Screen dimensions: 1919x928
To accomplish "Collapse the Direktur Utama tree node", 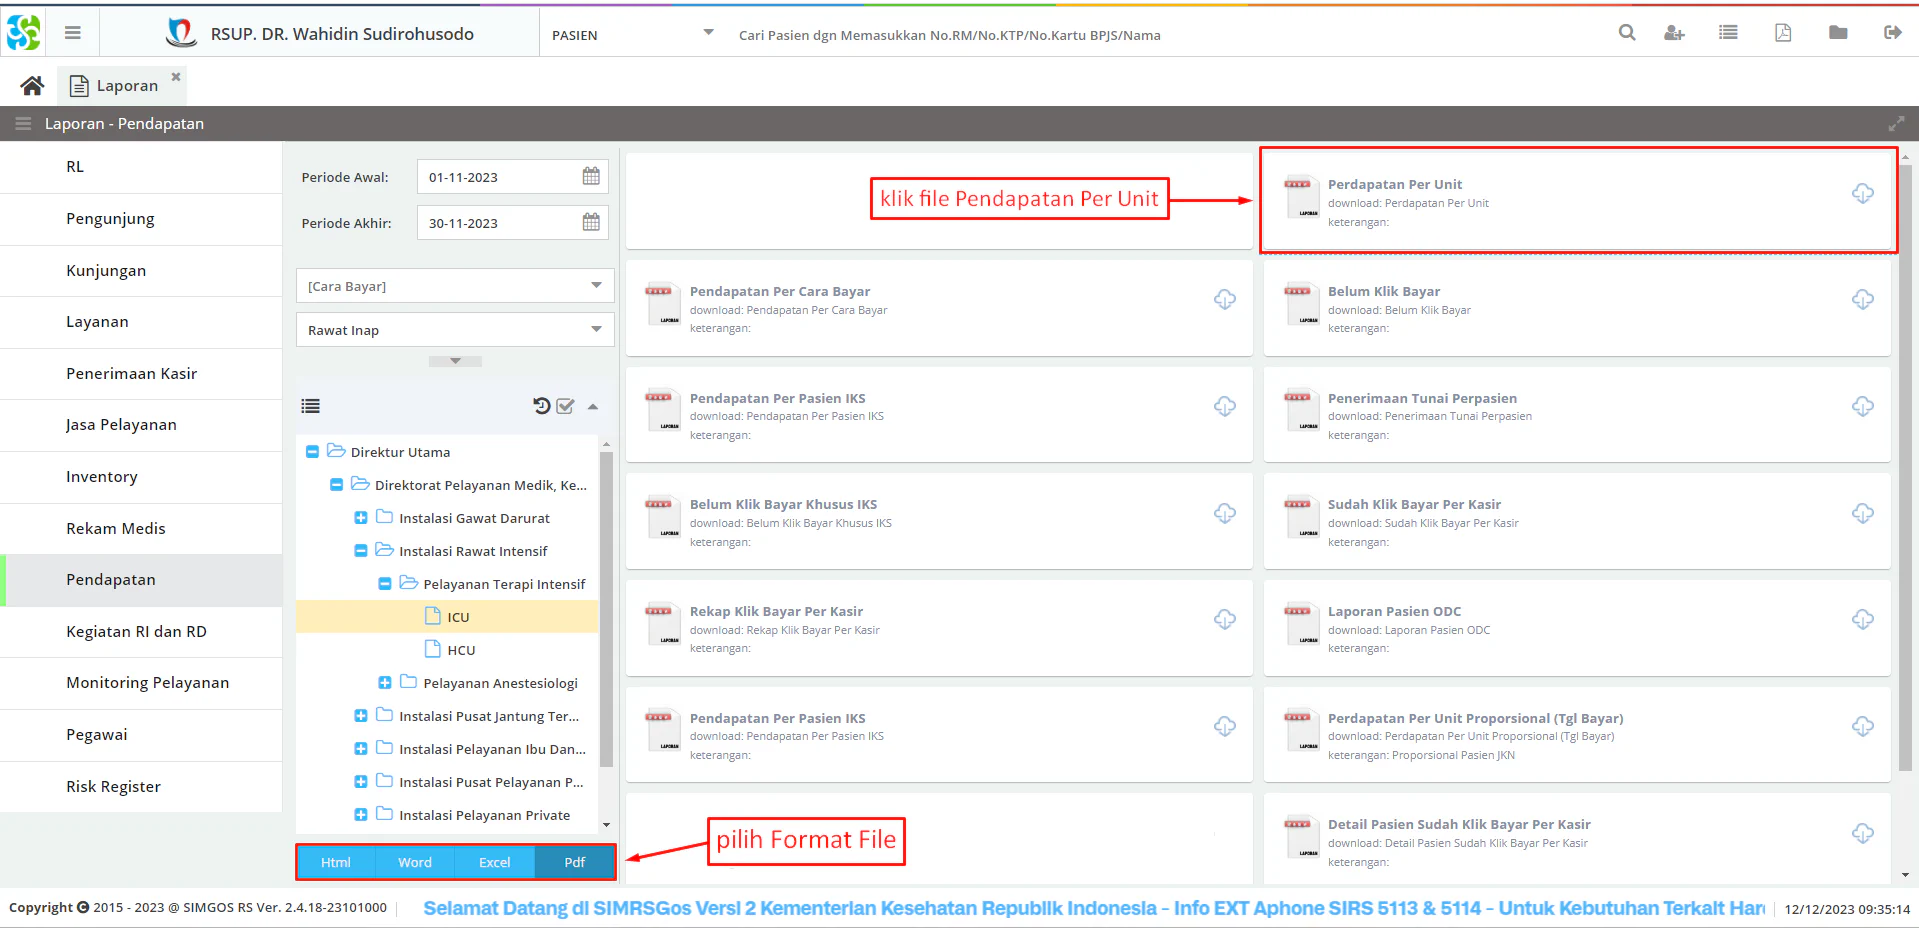I will tap(312, 452).
